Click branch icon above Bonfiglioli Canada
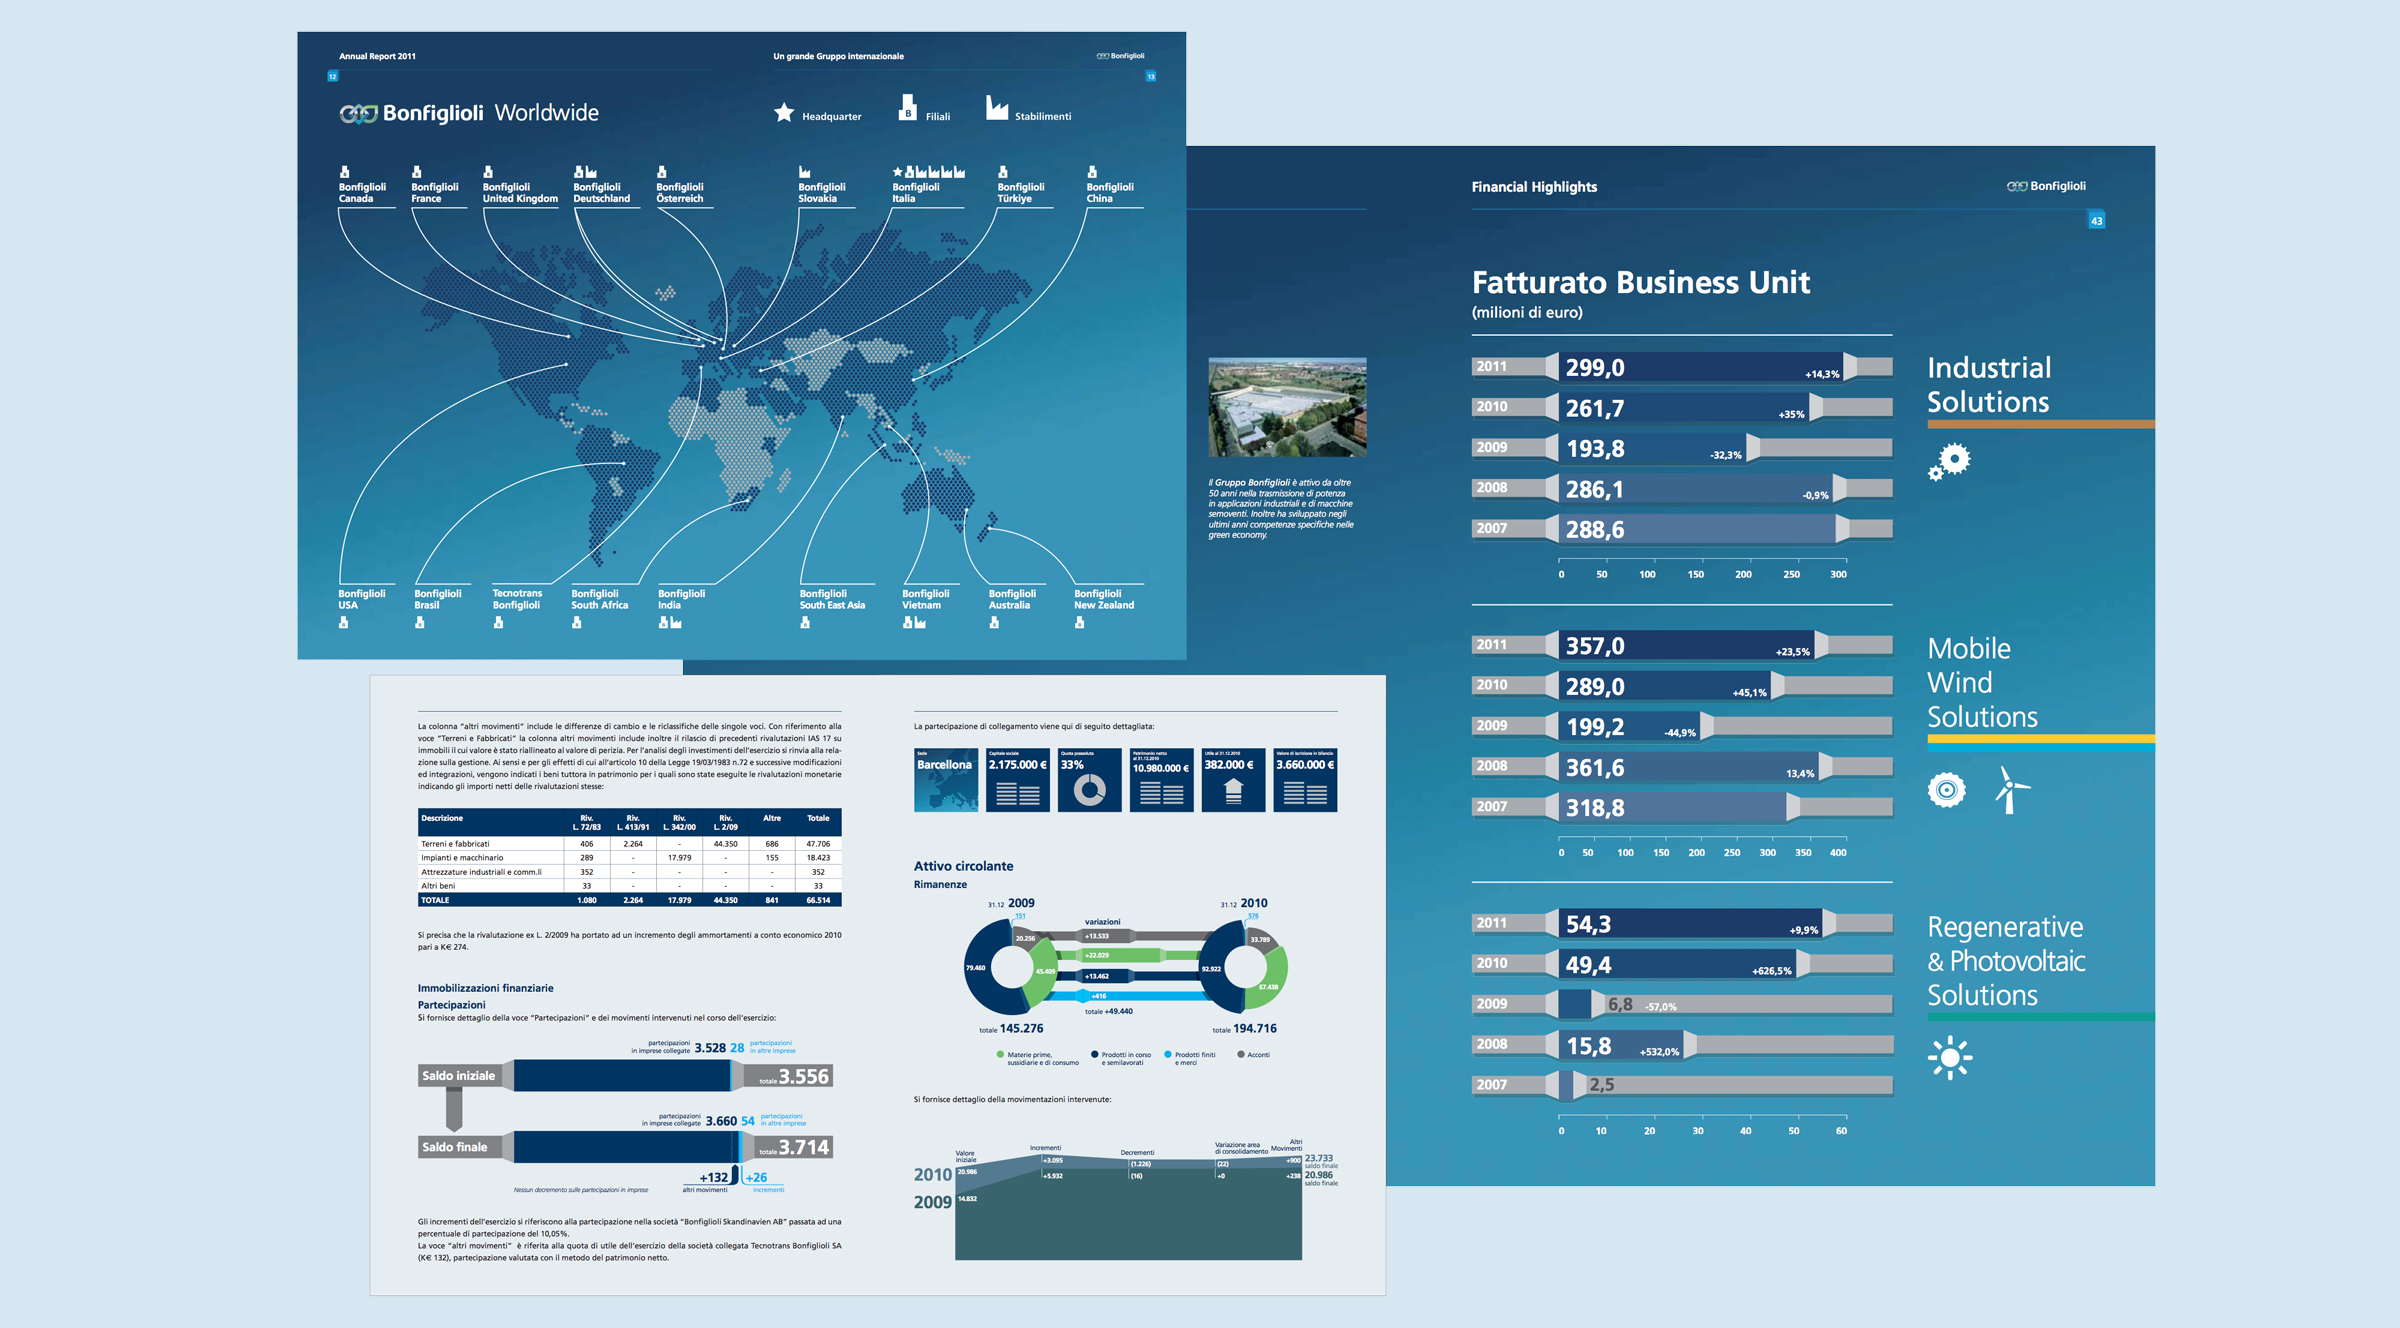 tap(345, 172)
